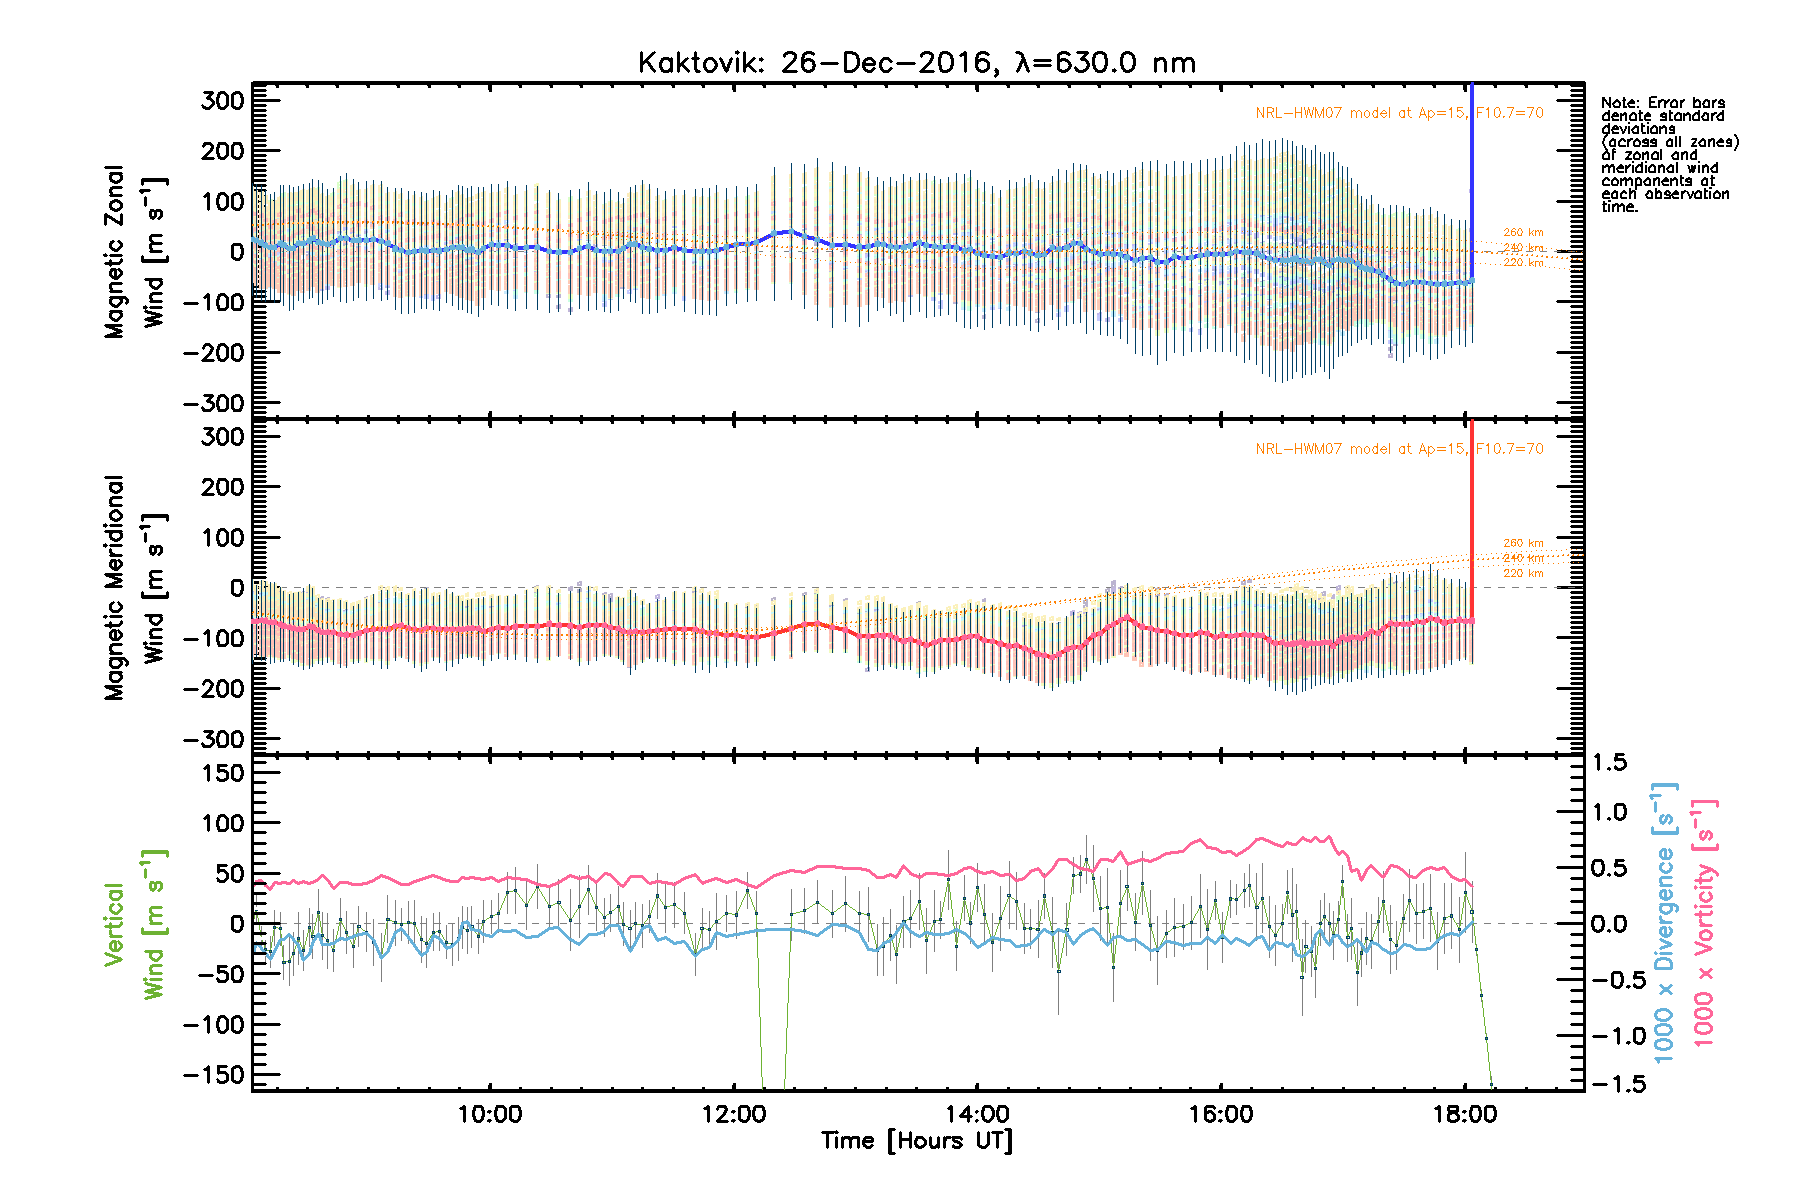Click the "220 km" label in meridional panel
The image size is (1800, 1200).
1523,573
